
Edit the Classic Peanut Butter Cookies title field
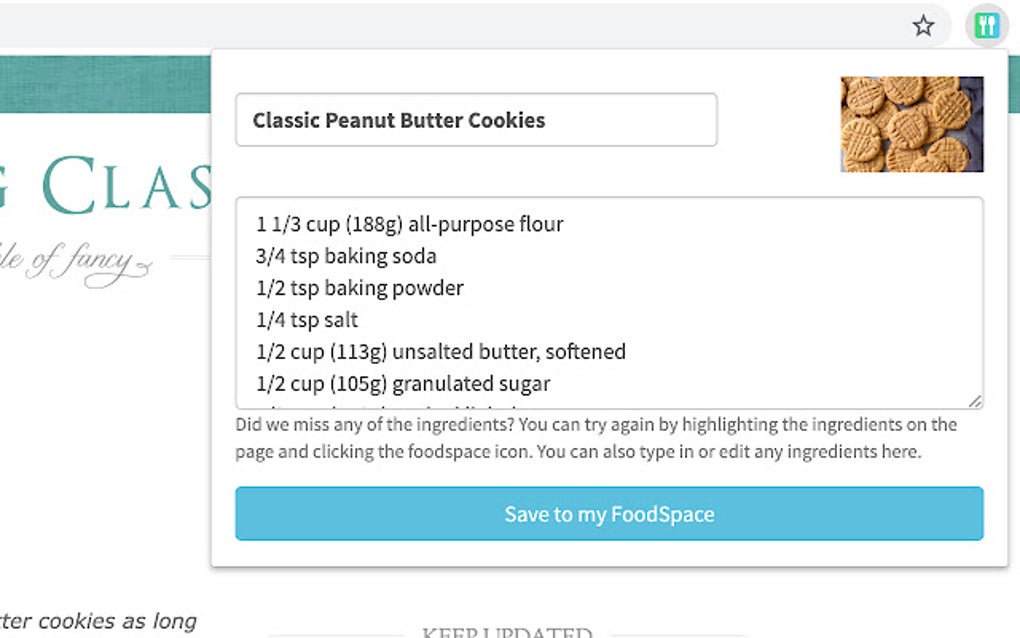(x=475, y=119)
